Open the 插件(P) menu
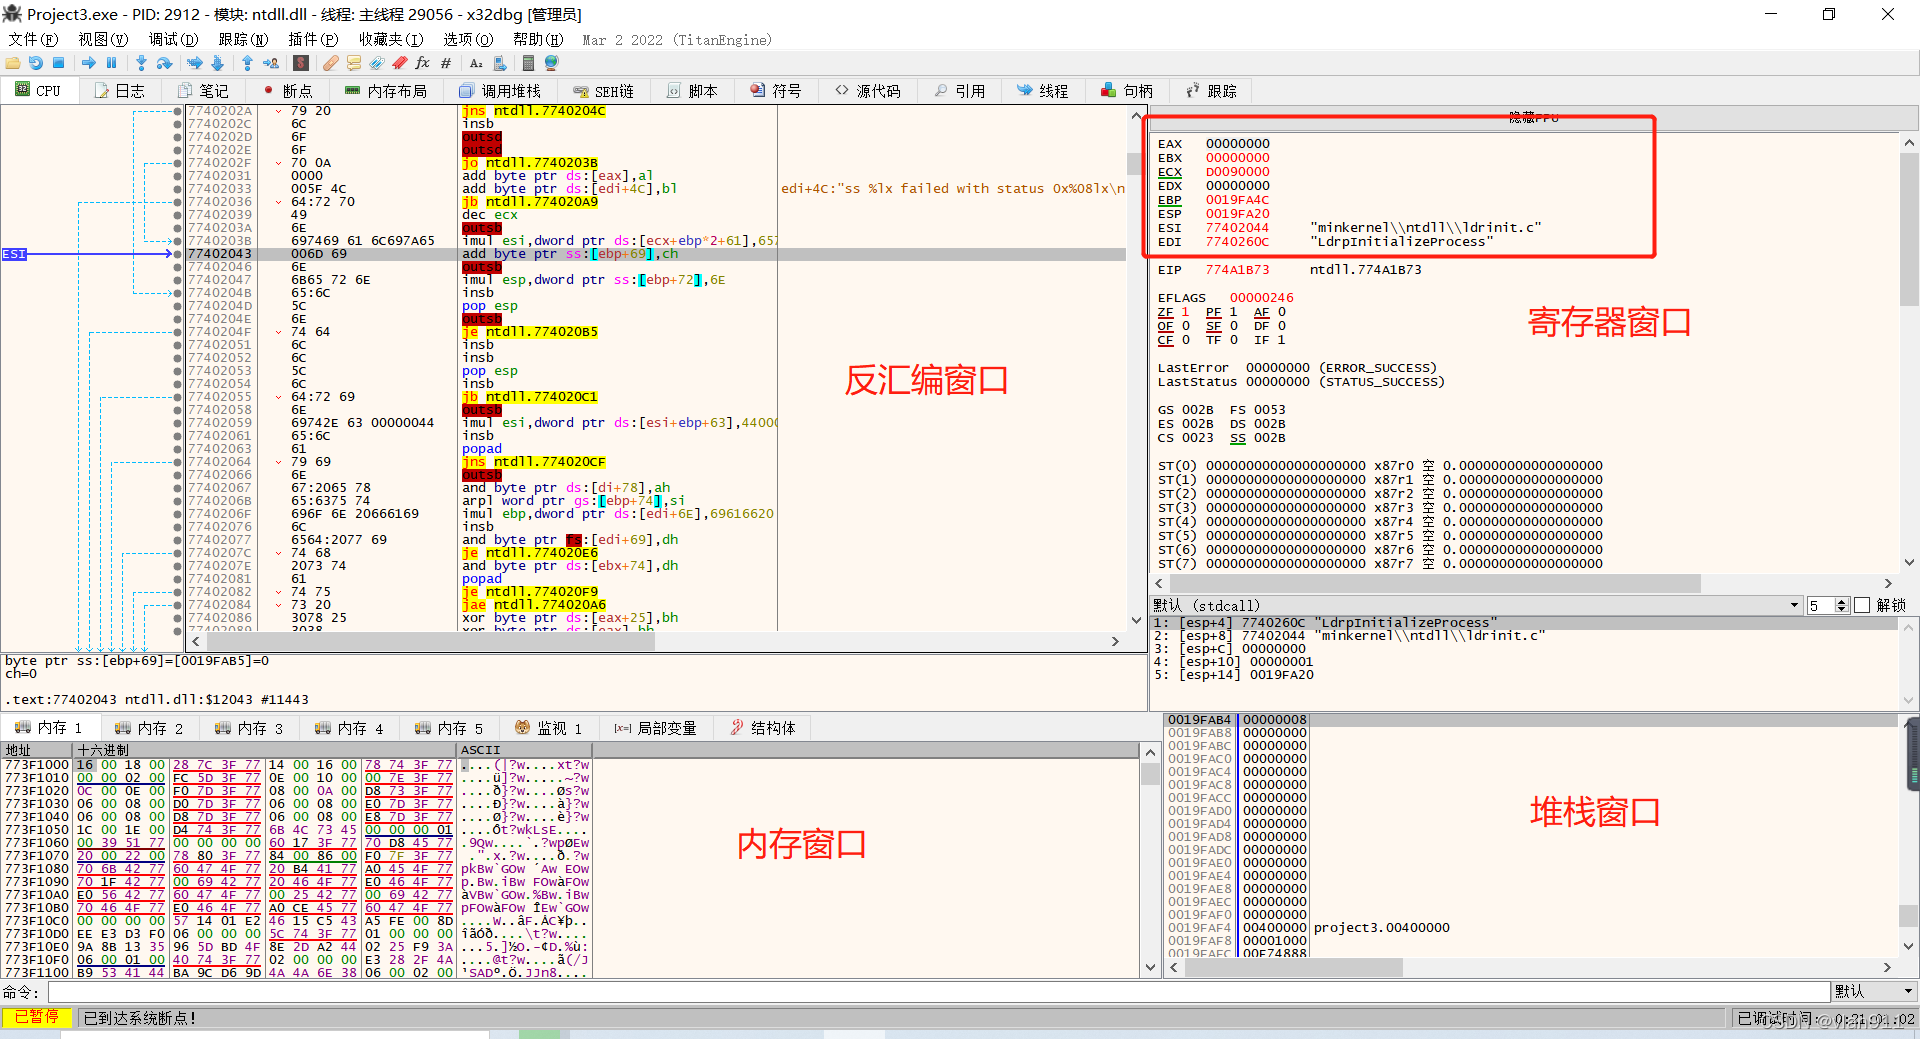 [313, 39]
